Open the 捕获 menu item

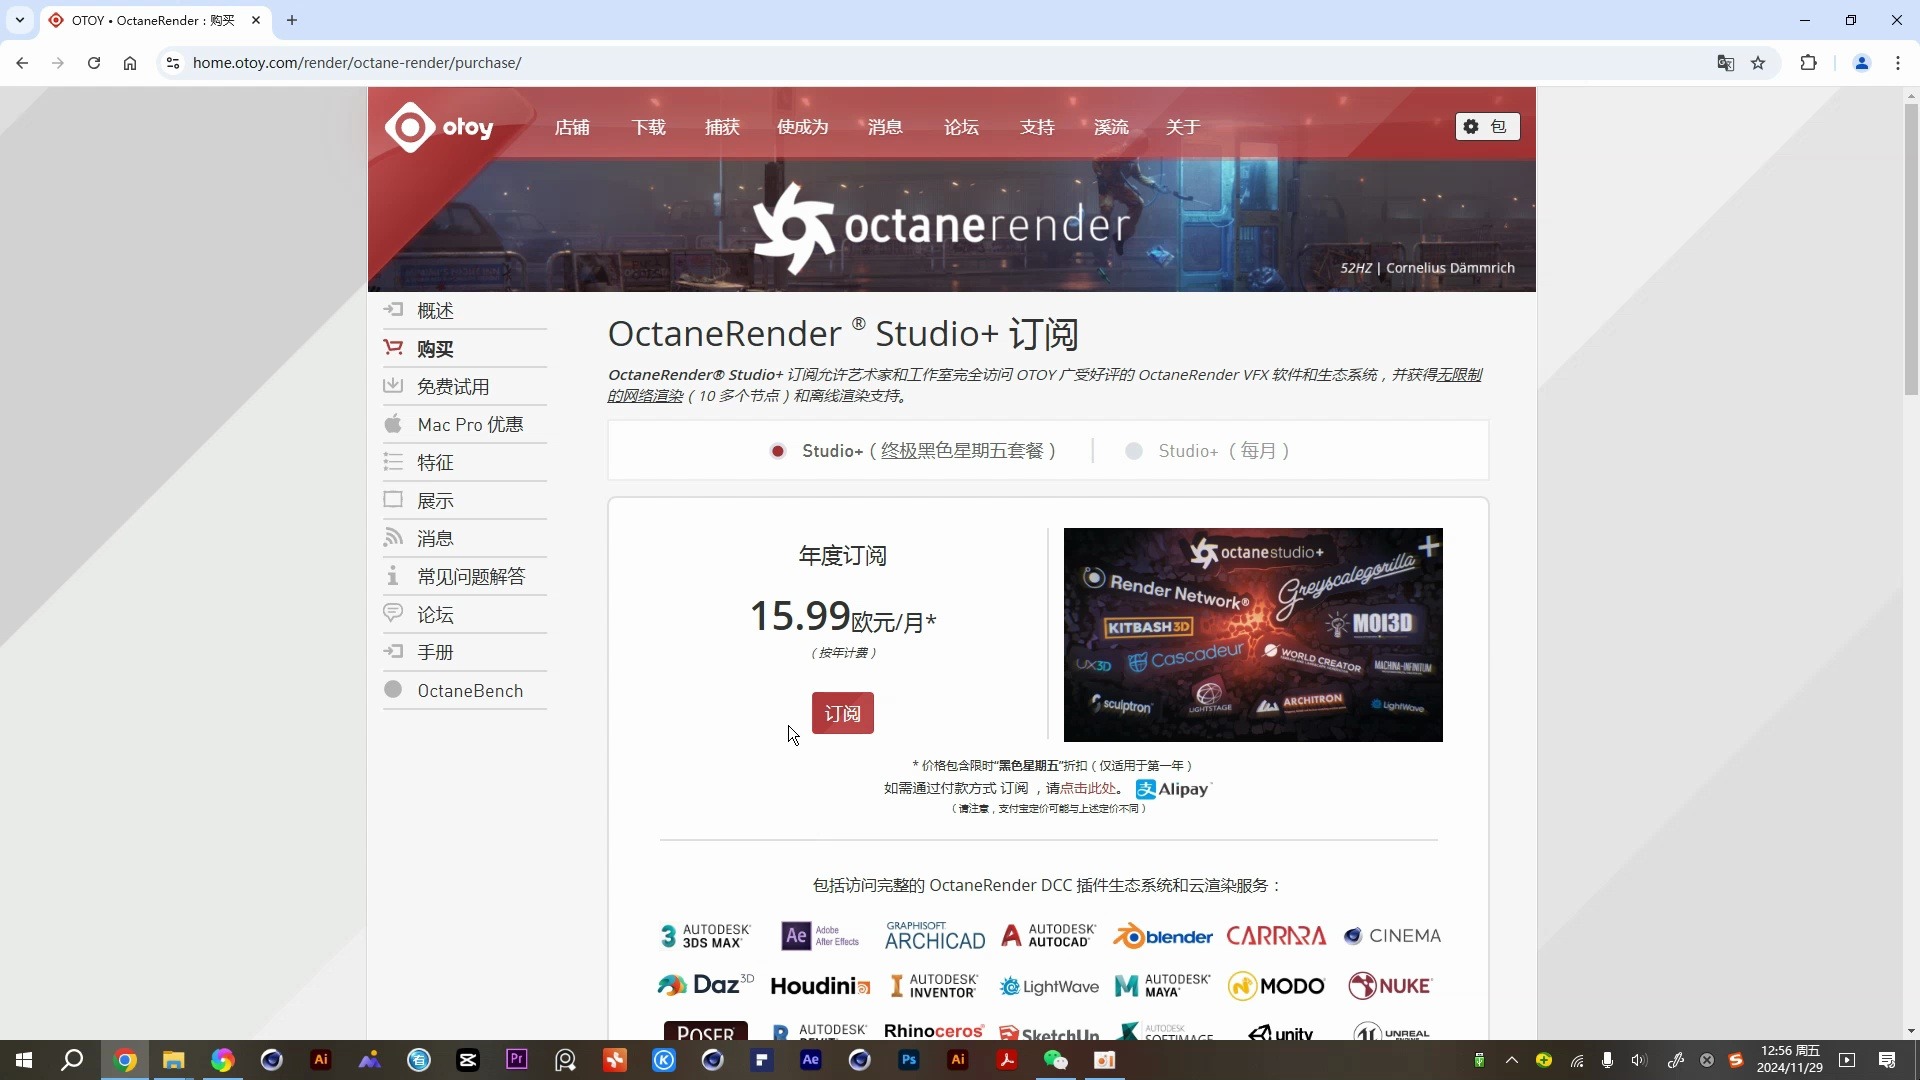tap(722, 127)
